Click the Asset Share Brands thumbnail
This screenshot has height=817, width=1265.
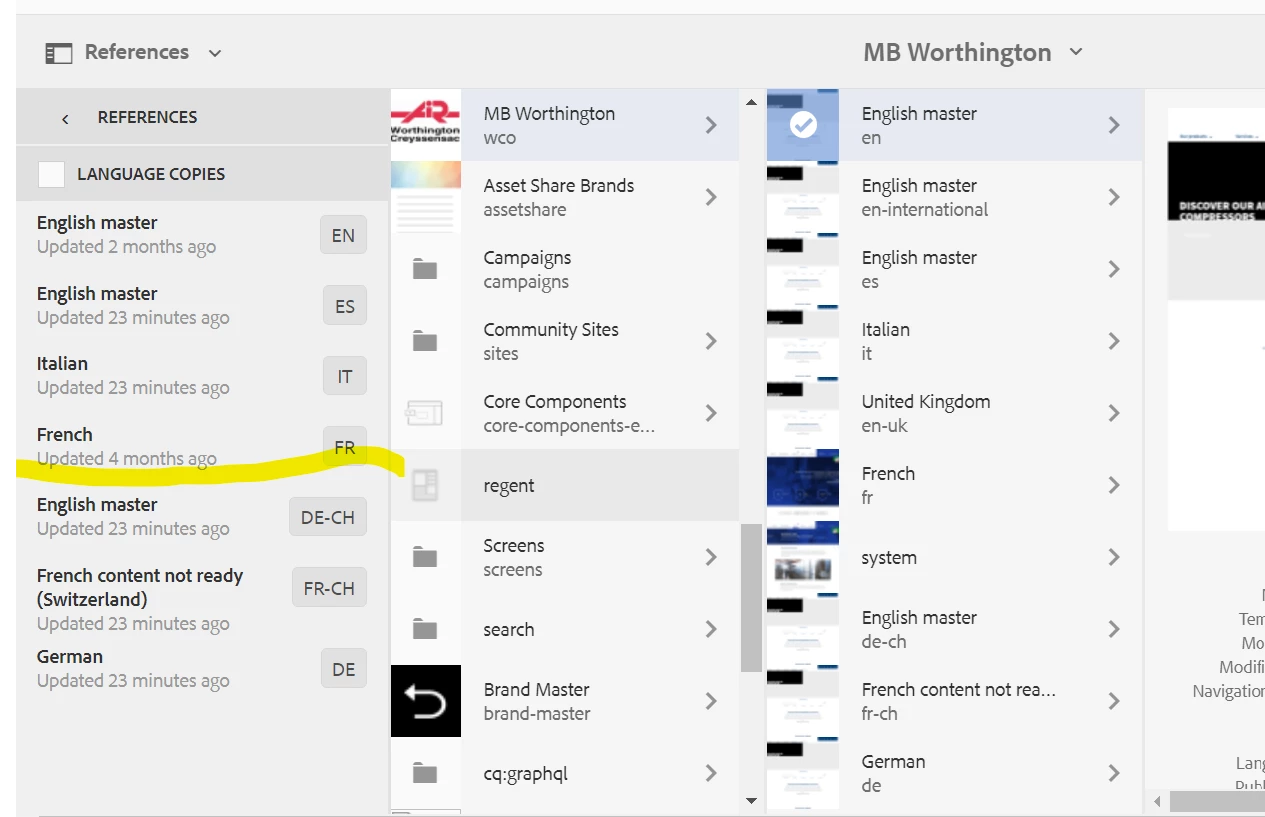pos(426,197)
